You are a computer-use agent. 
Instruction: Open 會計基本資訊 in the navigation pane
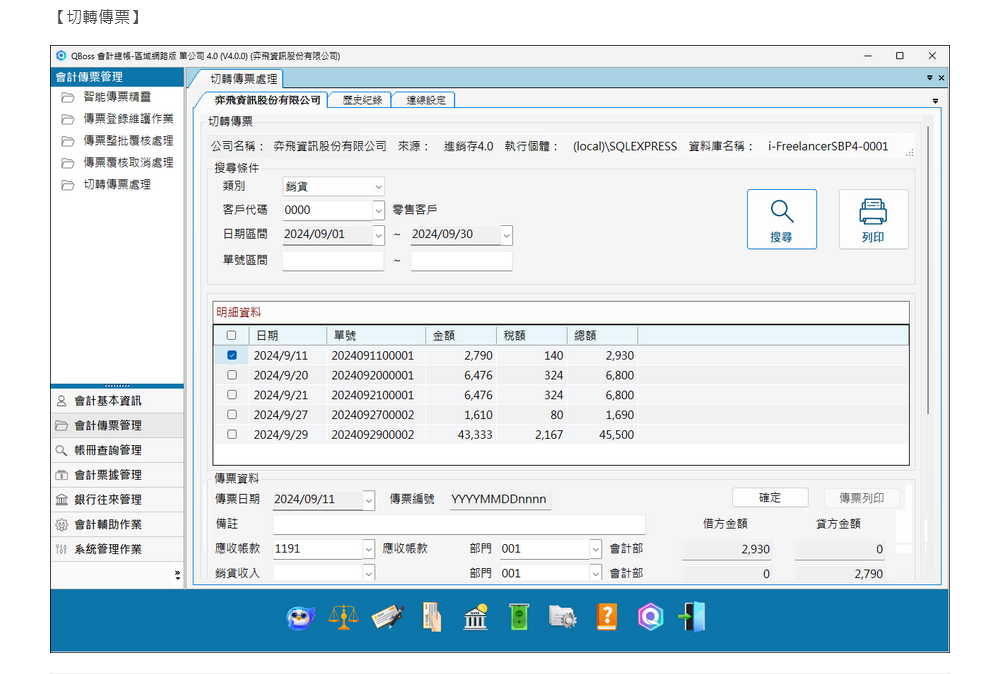tap(117, 401)
